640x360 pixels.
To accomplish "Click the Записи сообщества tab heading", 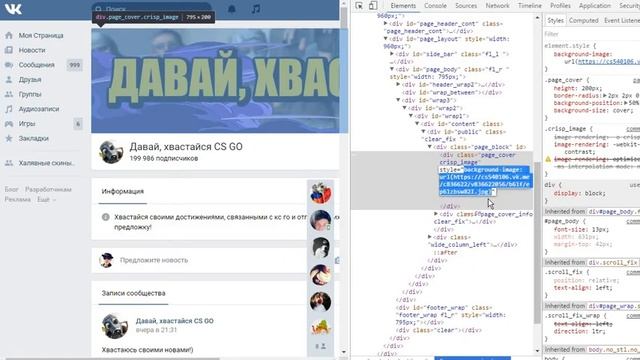I will click(x=133, y=293).
